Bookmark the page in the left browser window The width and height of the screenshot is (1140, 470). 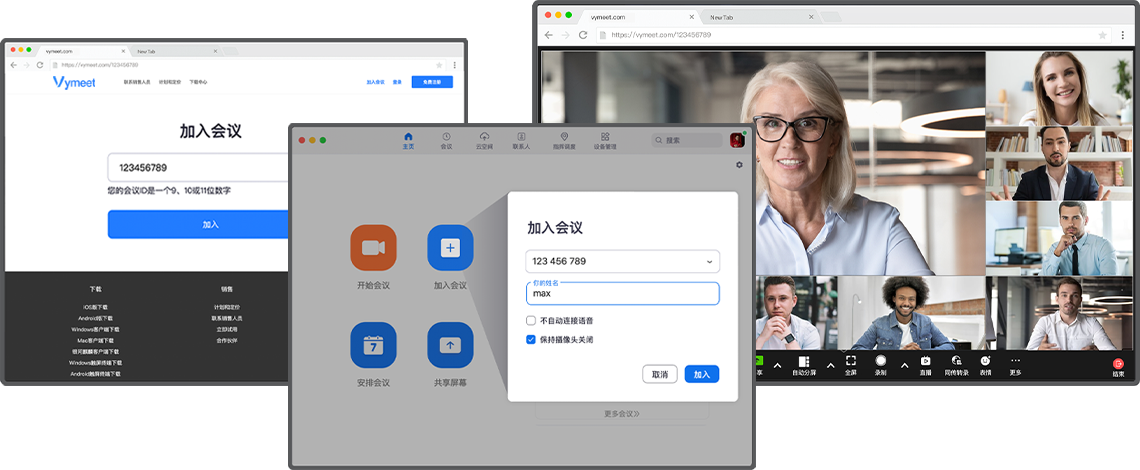coord(439,65)
